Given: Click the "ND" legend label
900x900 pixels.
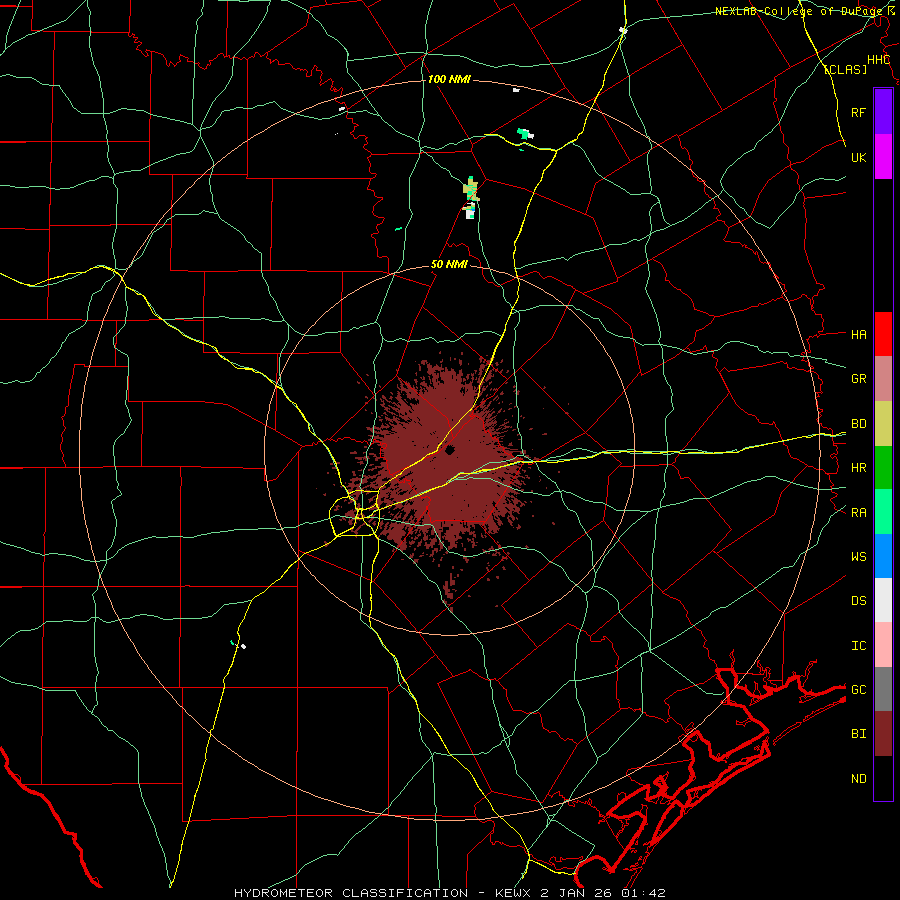Looking at the screenshot, I should pyautogui.click(x=858, y=779).
